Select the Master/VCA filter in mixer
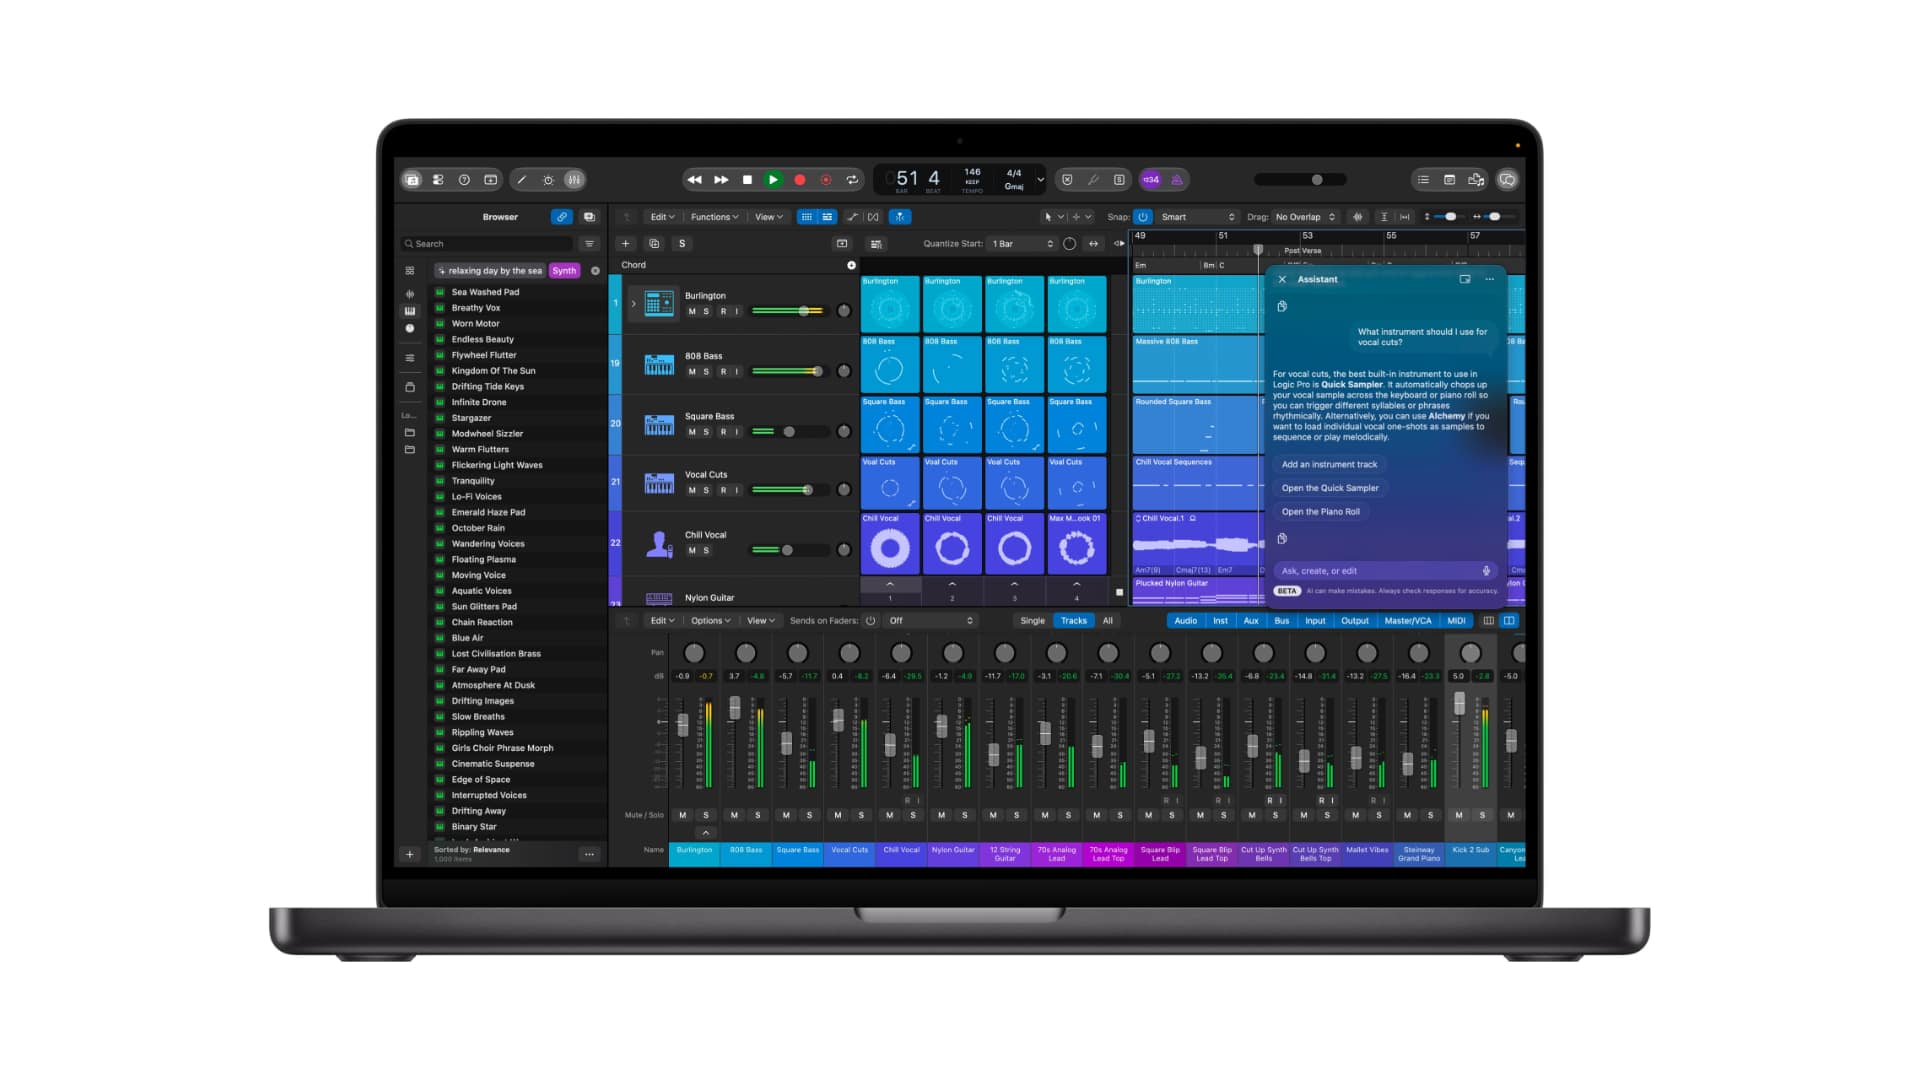The width and height of the screenshot is (1920, 1080). [x=1408, y=621]
